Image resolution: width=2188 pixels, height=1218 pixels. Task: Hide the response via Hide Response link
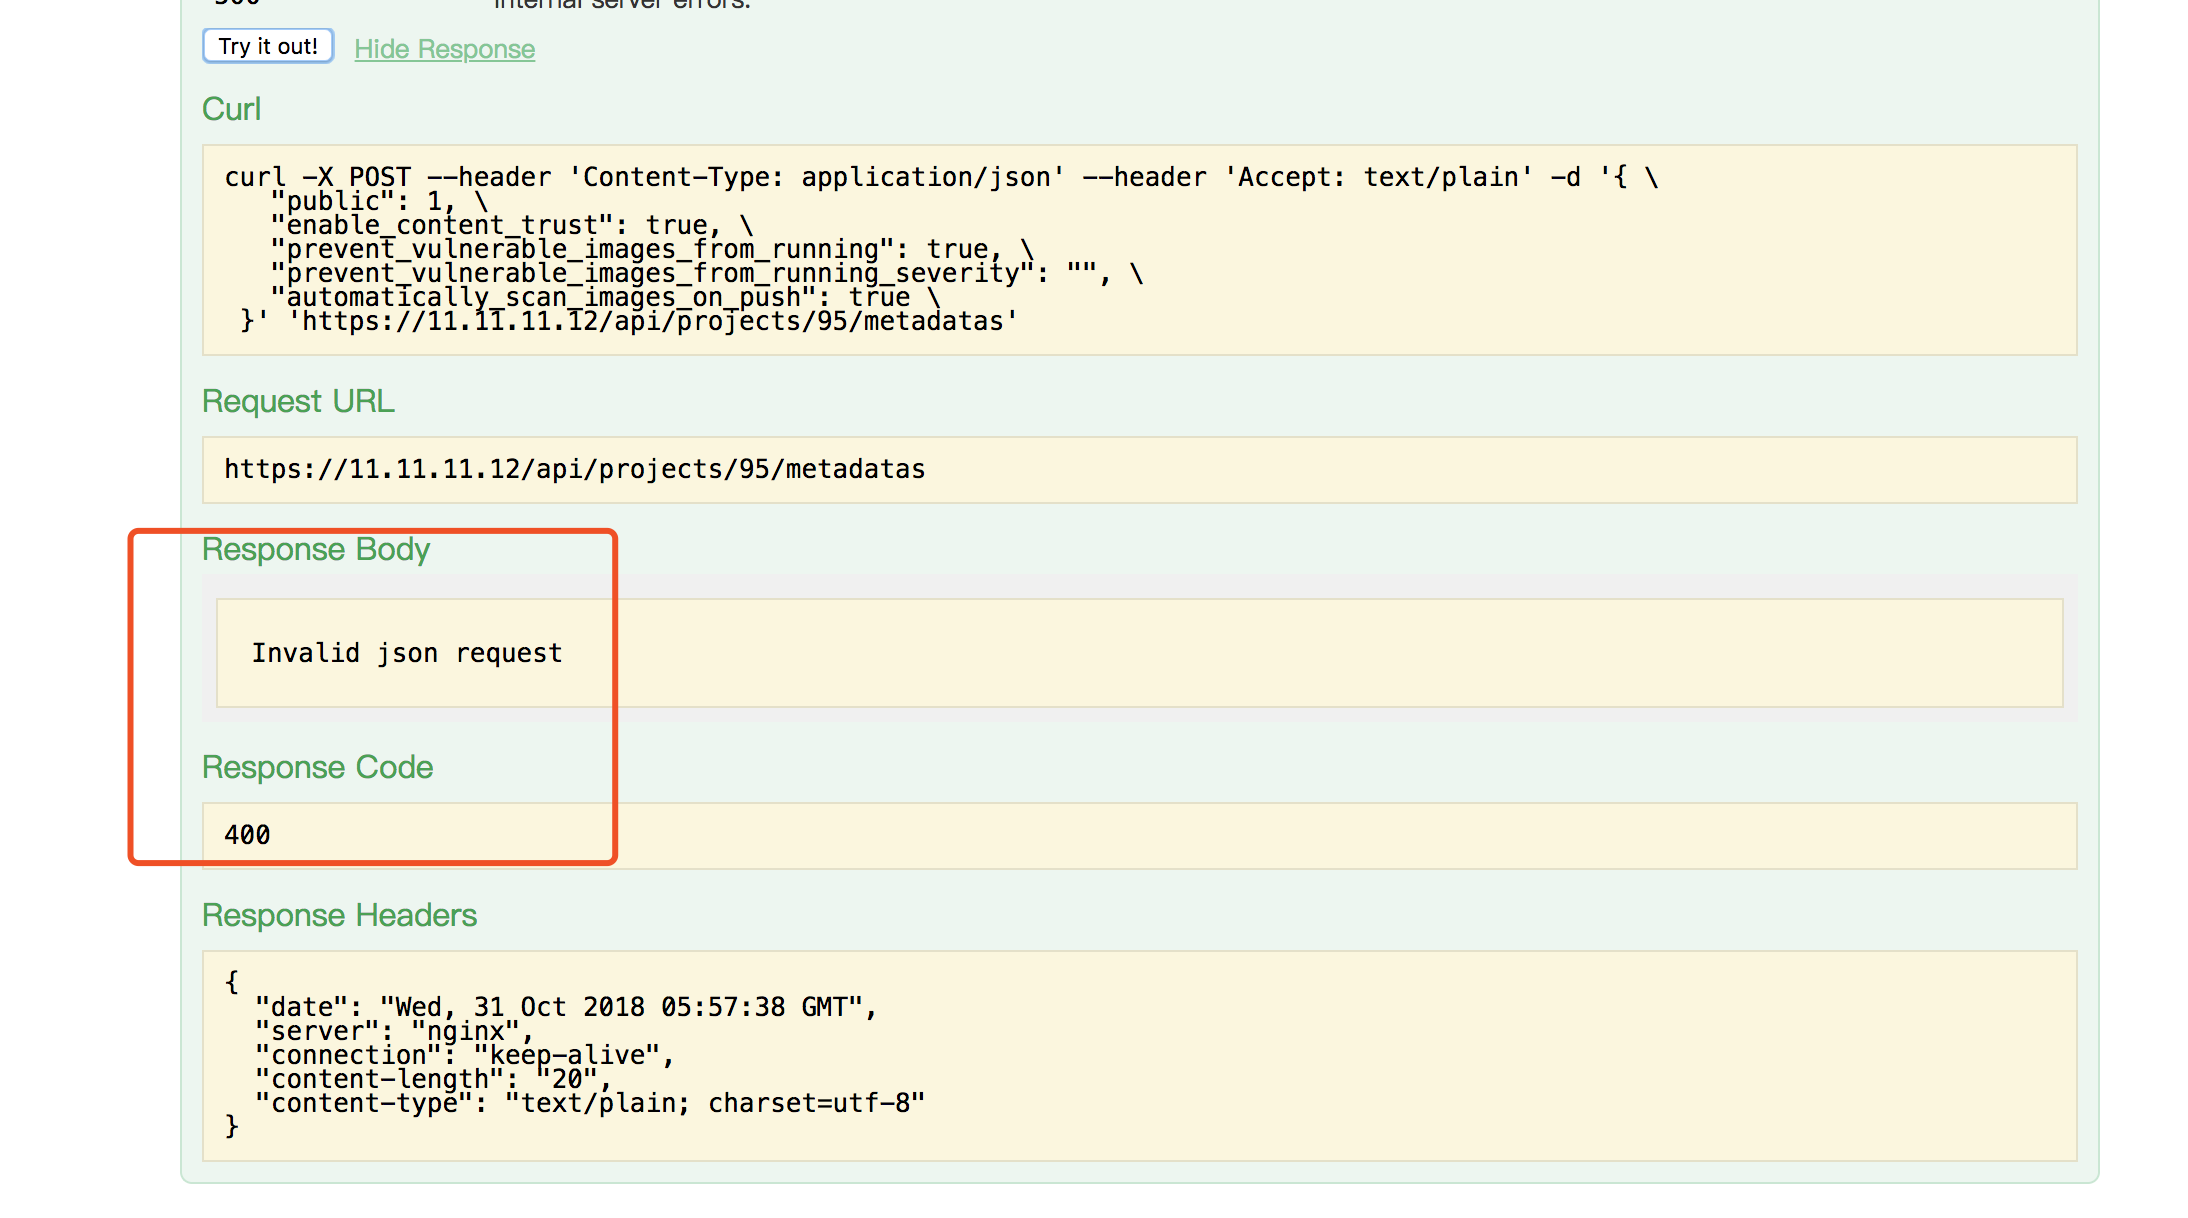tap(444, 49)
